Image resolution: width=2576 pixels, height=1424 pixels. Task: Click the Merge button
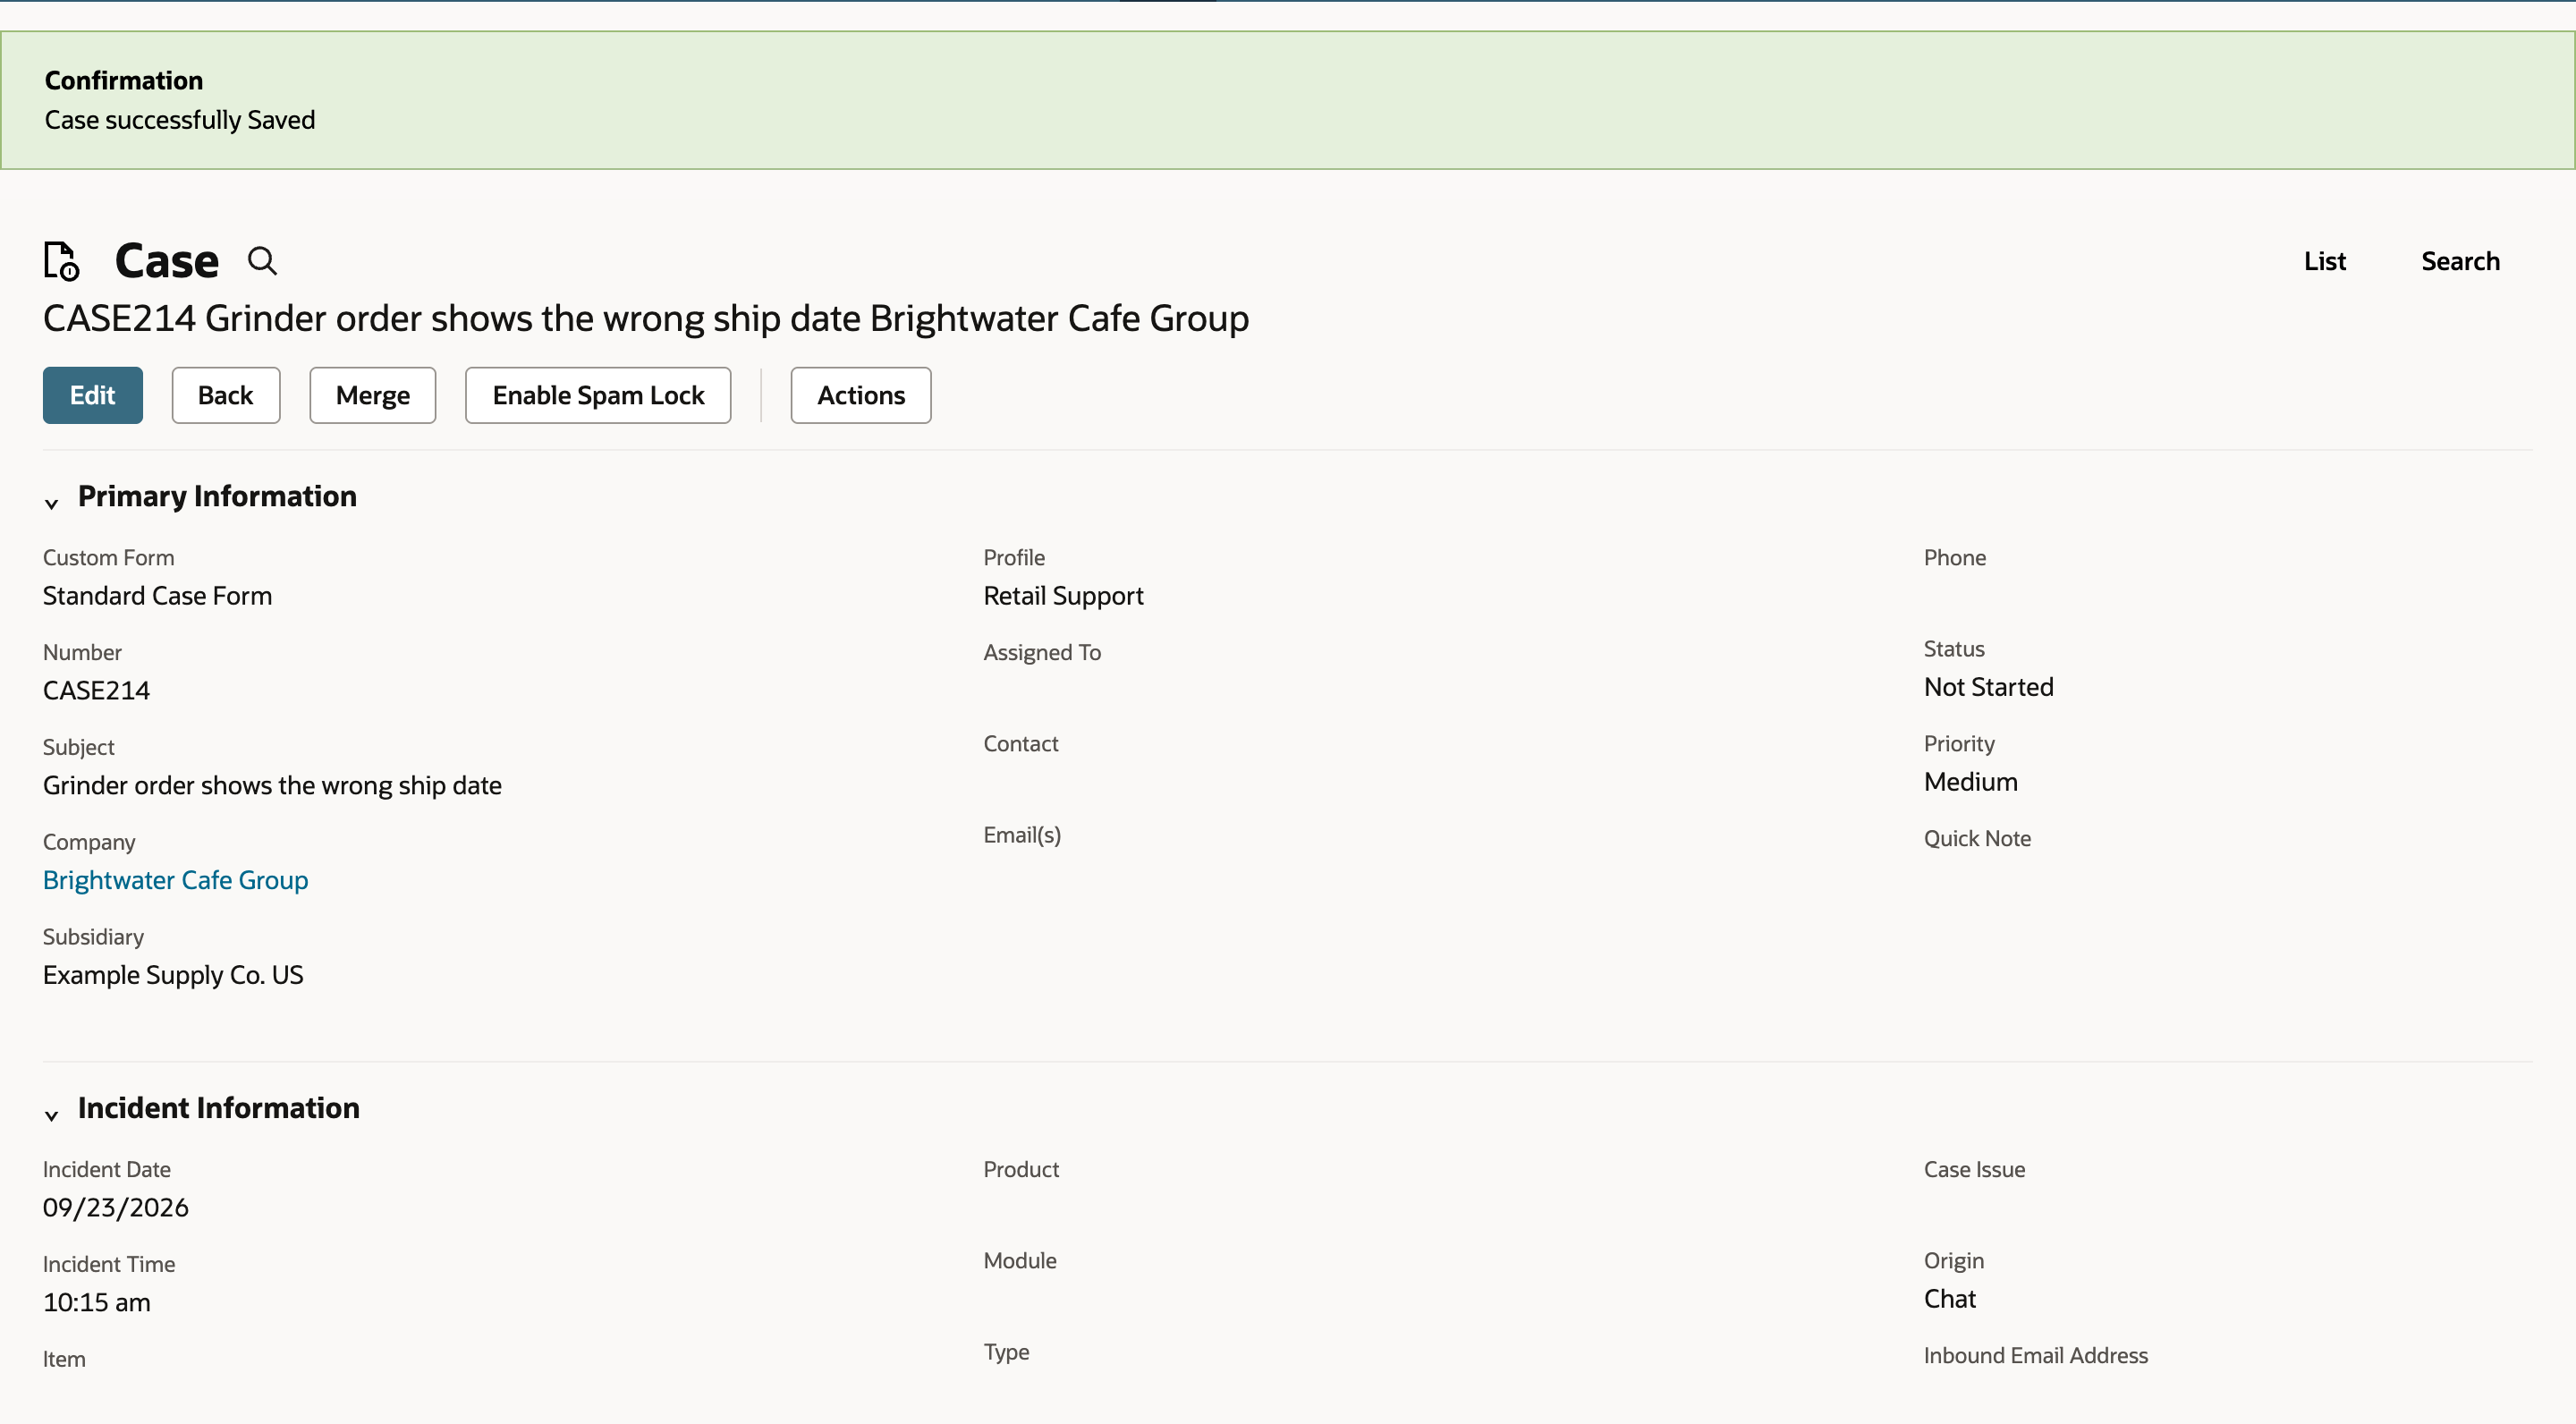pyautogui.click(x=373, y=395)
